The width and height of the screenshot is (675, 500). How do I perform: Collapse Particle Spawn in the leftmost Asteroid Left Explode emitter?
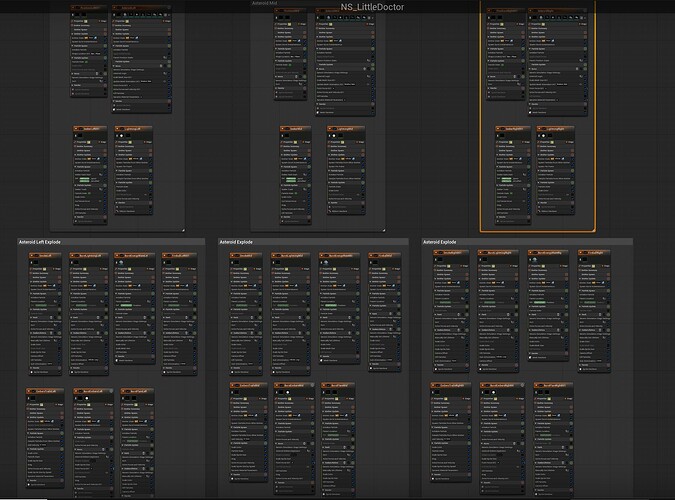point(30,291)
